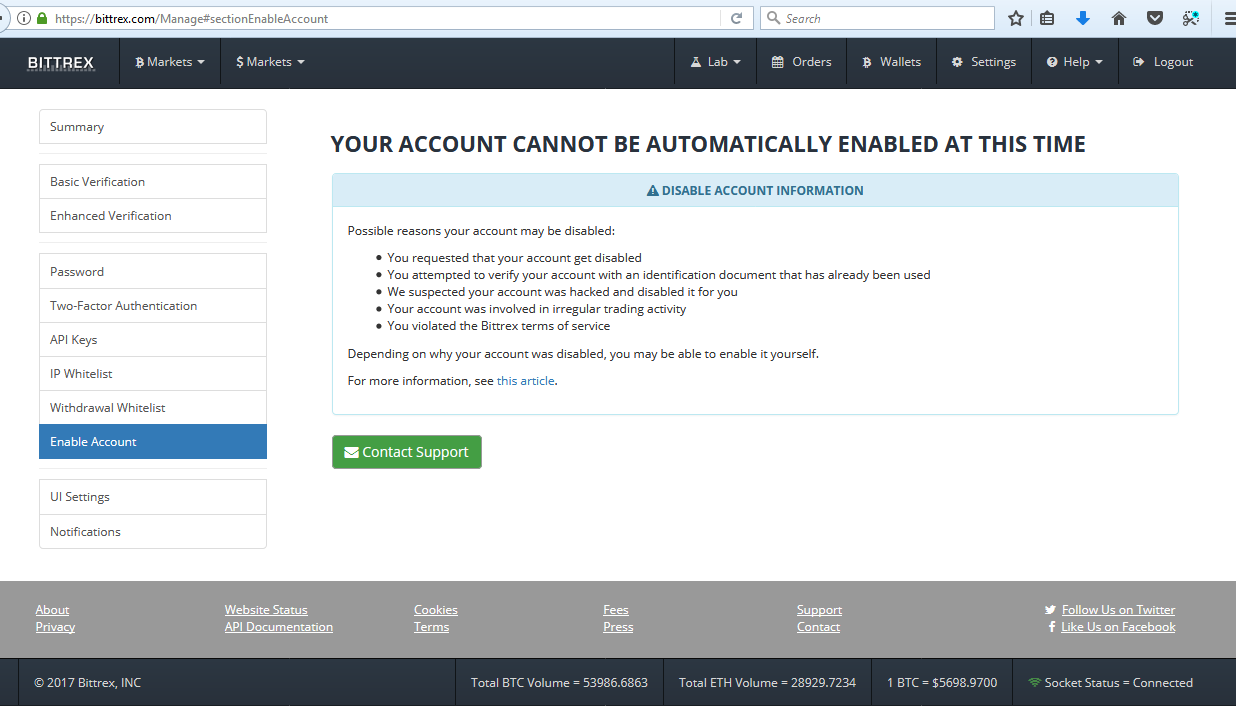Open the Contact footer link

(x=818, y=627)
